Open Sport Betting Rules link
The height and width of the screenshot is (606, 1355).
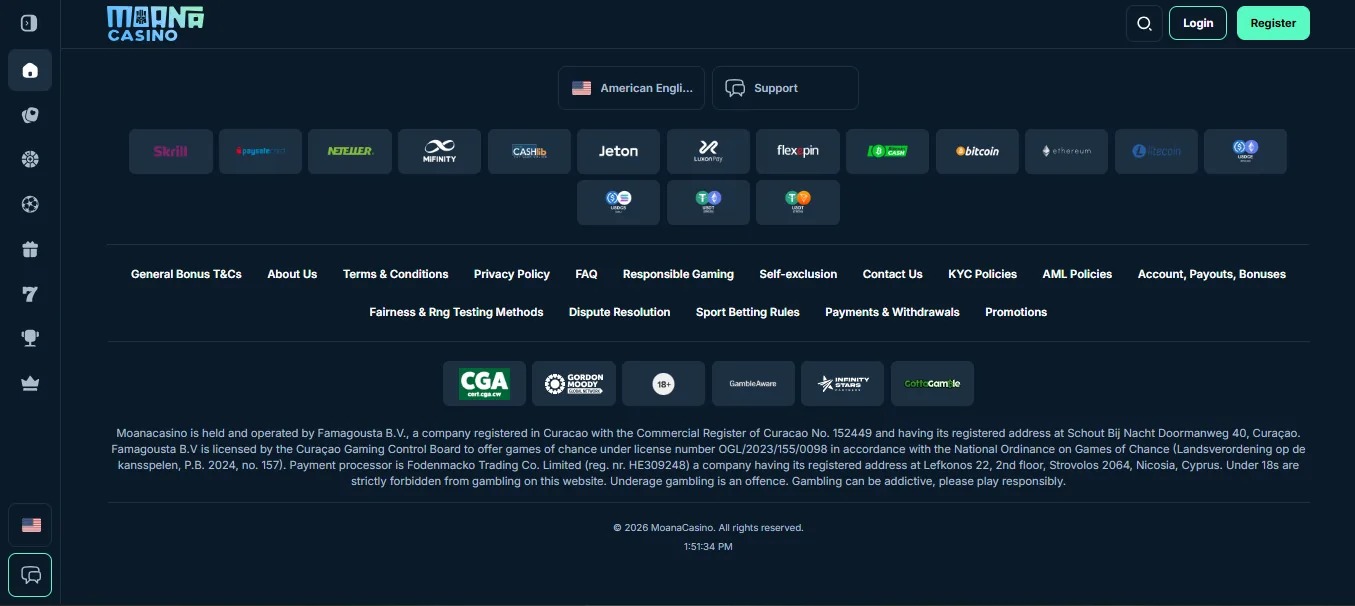pyautogui.click(x=748, y=312)
